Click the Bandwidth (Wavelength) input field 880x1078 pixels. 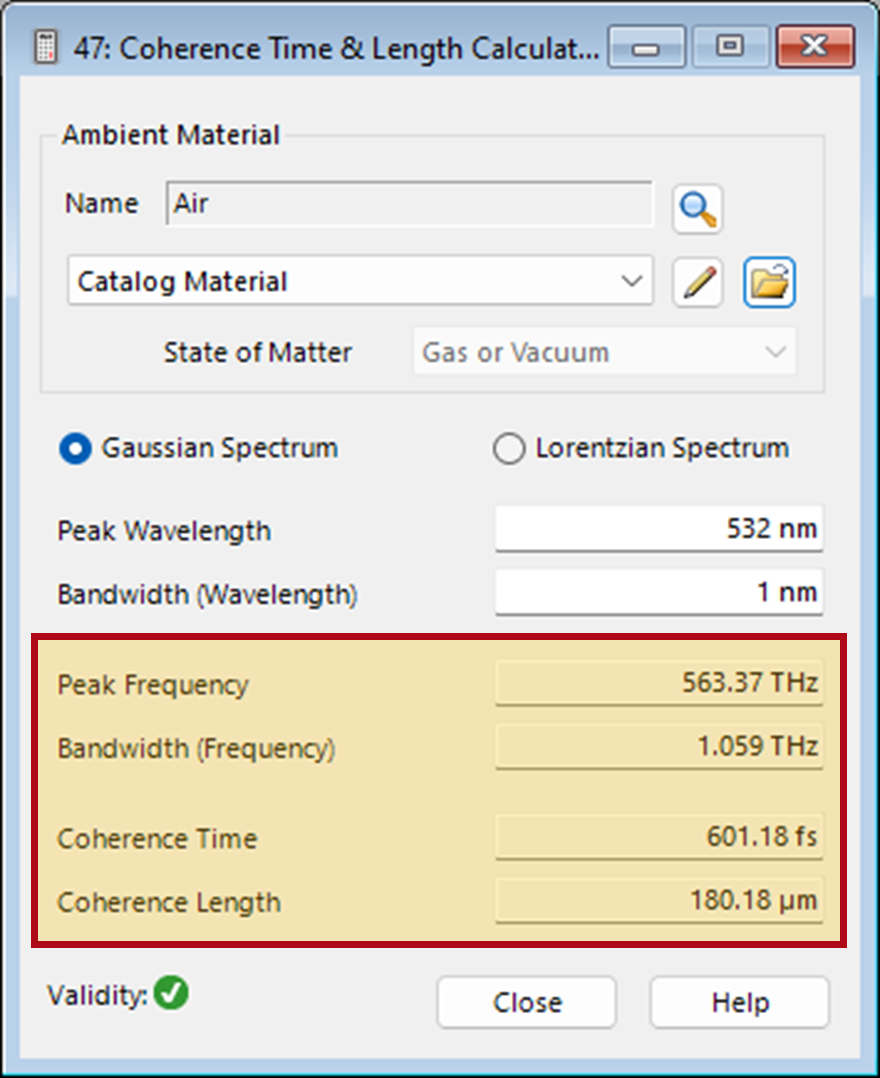click(x=659, y=592)
